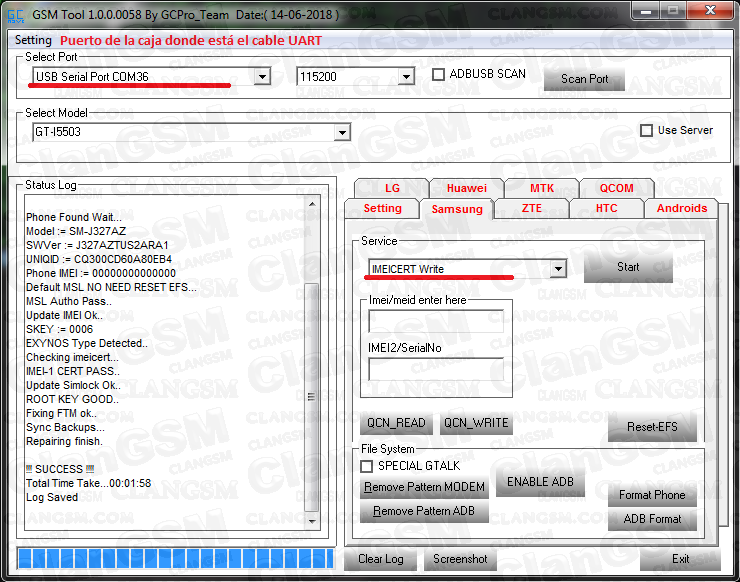Switch to the Huawei tab
Screen dimensions: 740x582
coord(466,188)
